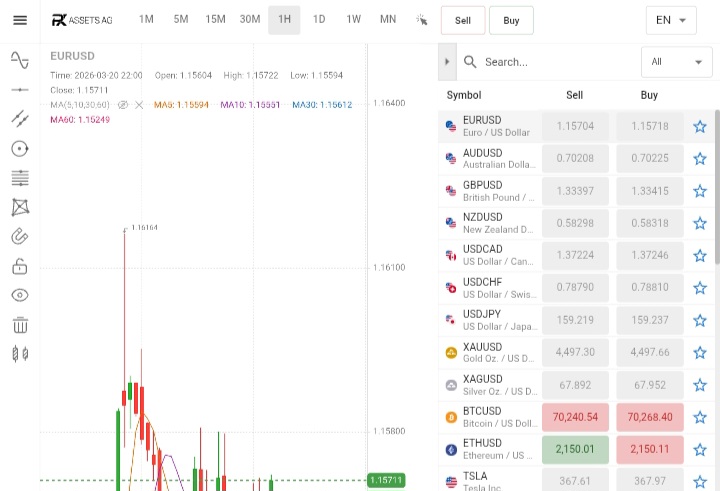The width and height of the screenshot is (720, 491).
Task: Click ETHUSD buy price 2,150.11
Action: 650,450
